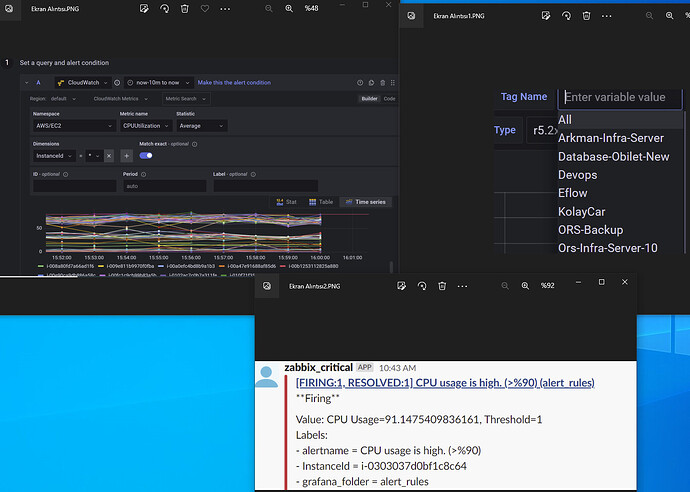Click the duplicate query icon in row A
This screenshot has height=492, width=690.
tap(371, 83)
